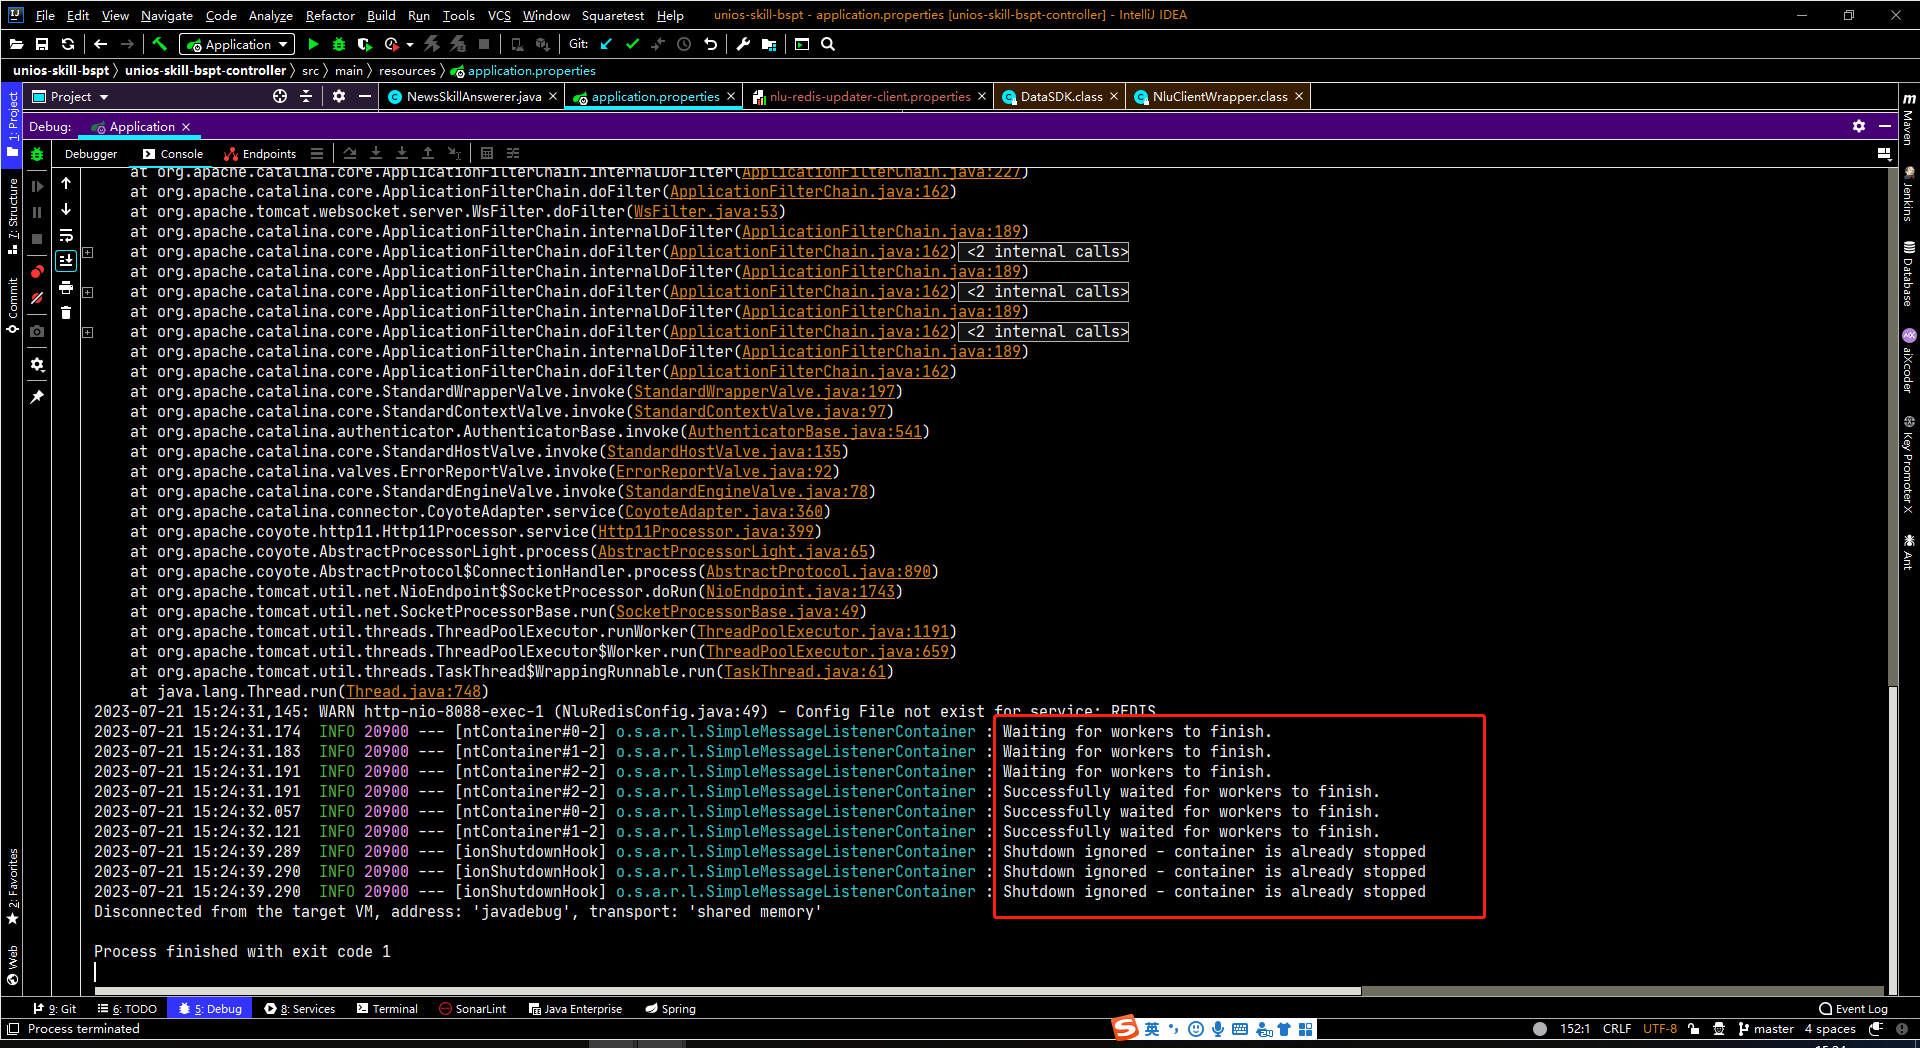The width and height of the screenshot is (1920, 1048).
Task: Click Git commit green checkmark
Action: [632, 44]
